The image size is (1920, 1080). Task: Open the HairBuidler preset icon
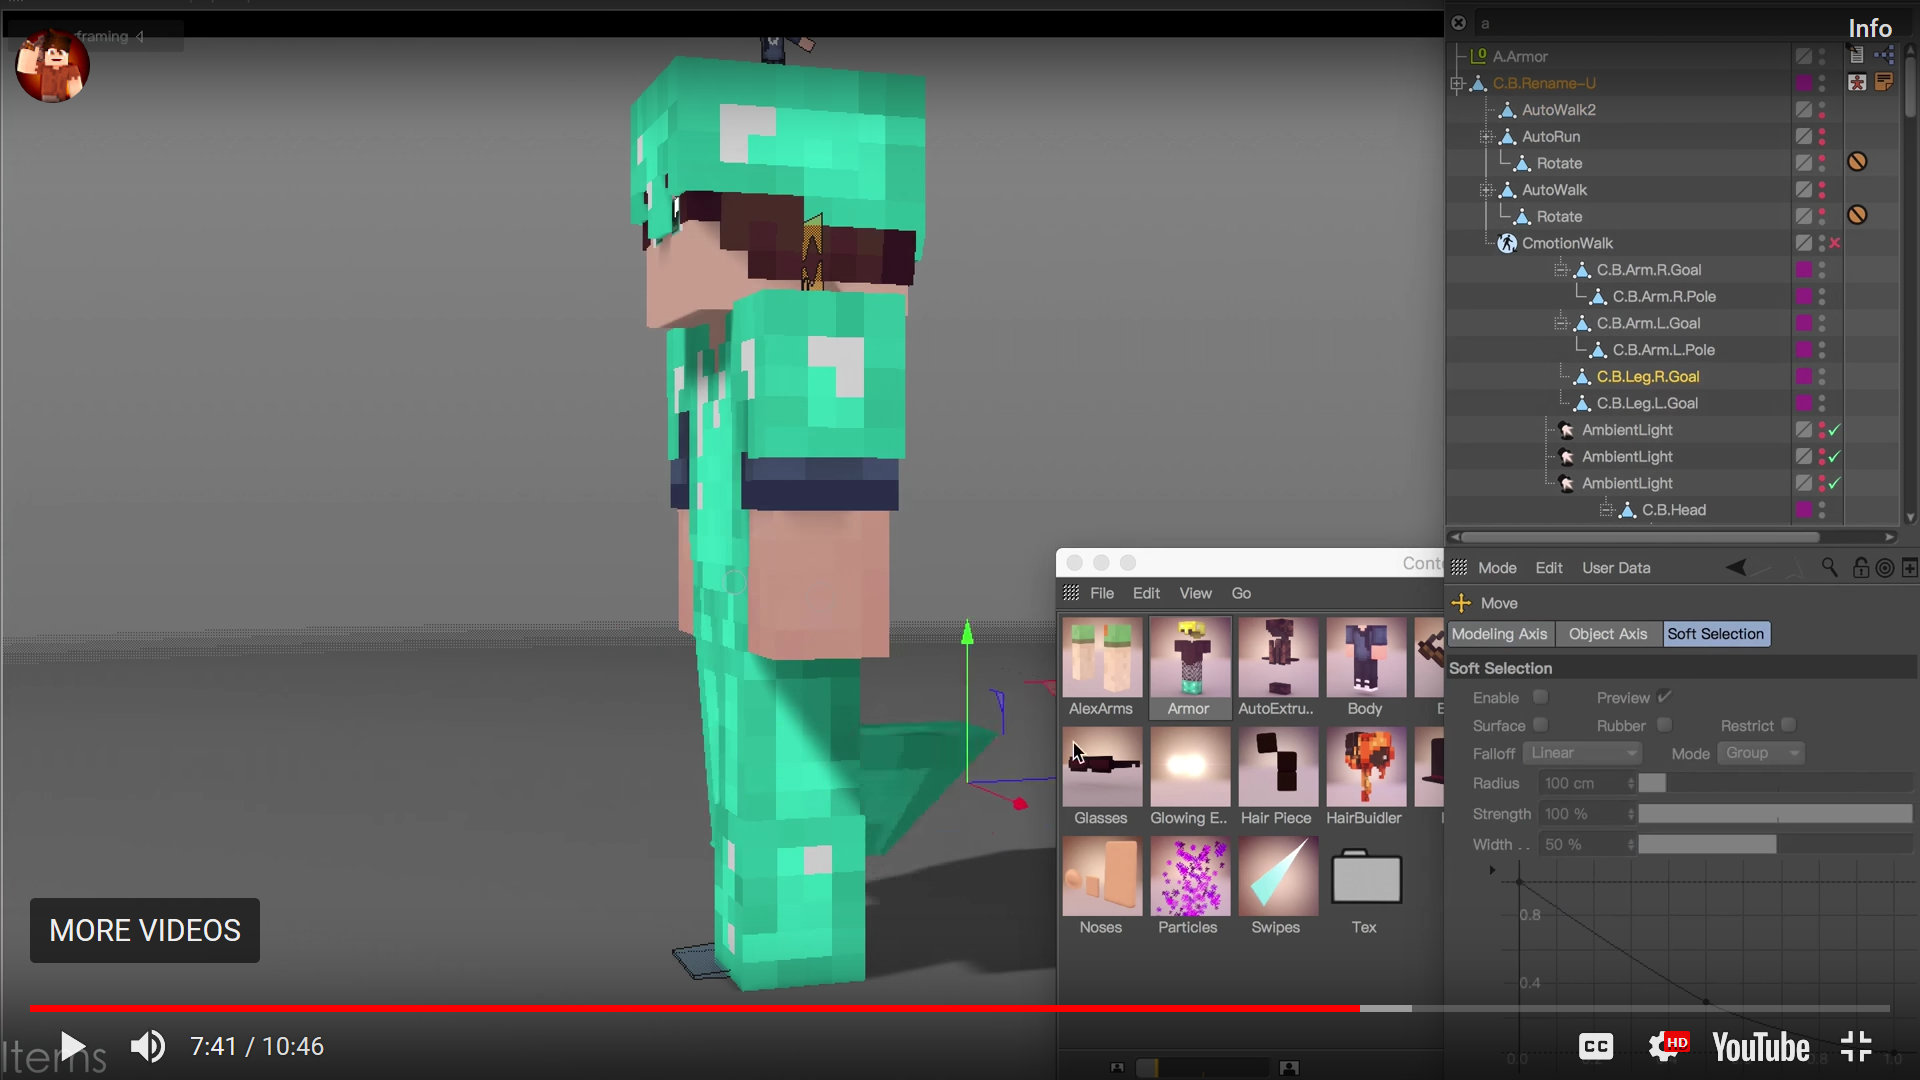click(x=1366, y=767)
